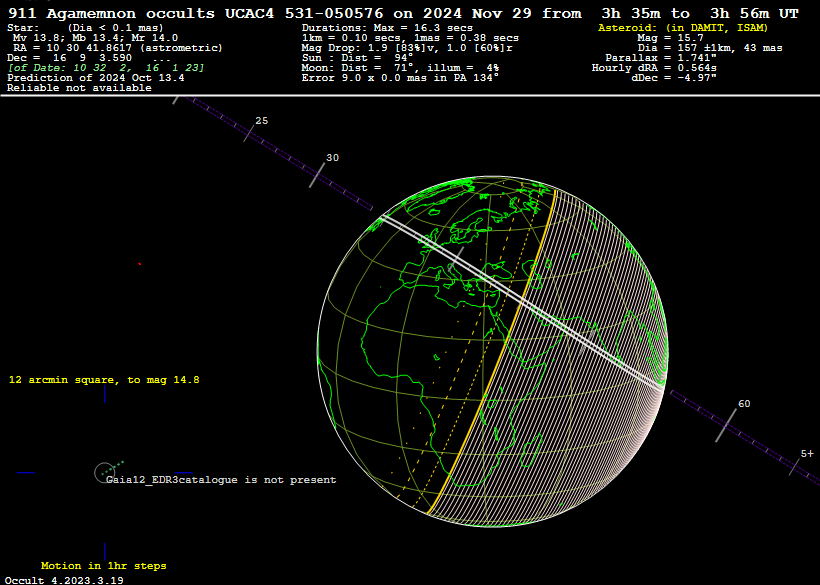Select the green '[of Date: 10 32 2, 16 1 23]' text
Image resolution: width=820 pixels, height=585 pixels.
coord(106,68)
